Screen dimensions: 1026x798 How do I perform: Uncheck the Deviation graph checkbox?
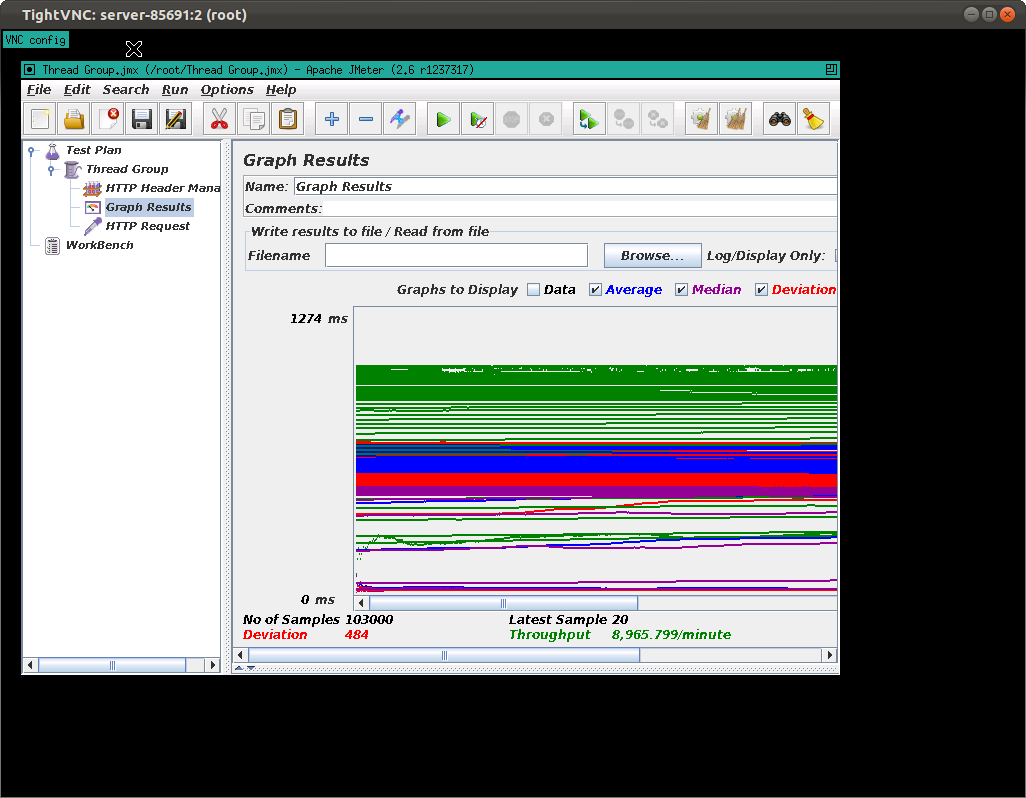tap(761, 290)
